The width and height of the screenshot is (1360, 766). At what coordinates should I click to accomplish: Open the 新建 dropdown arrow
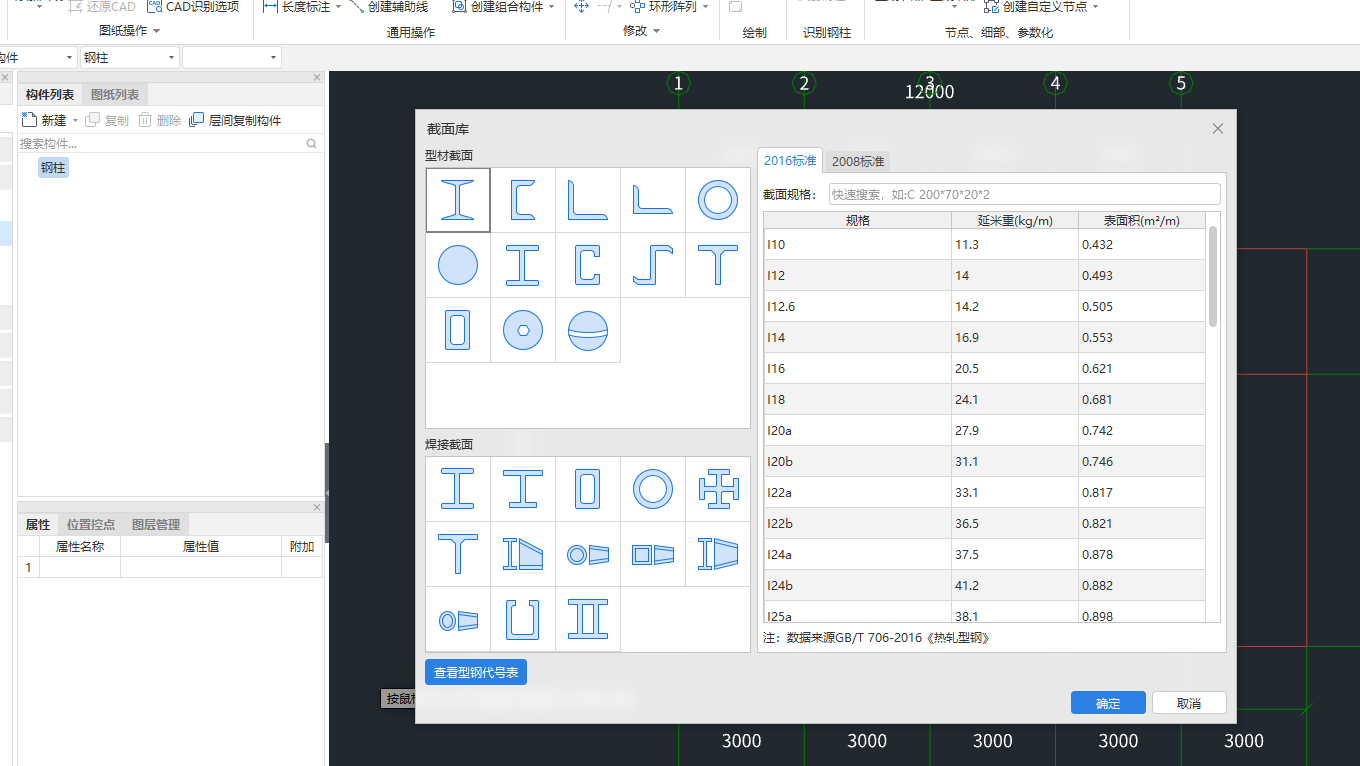click(x=76, y=120)
